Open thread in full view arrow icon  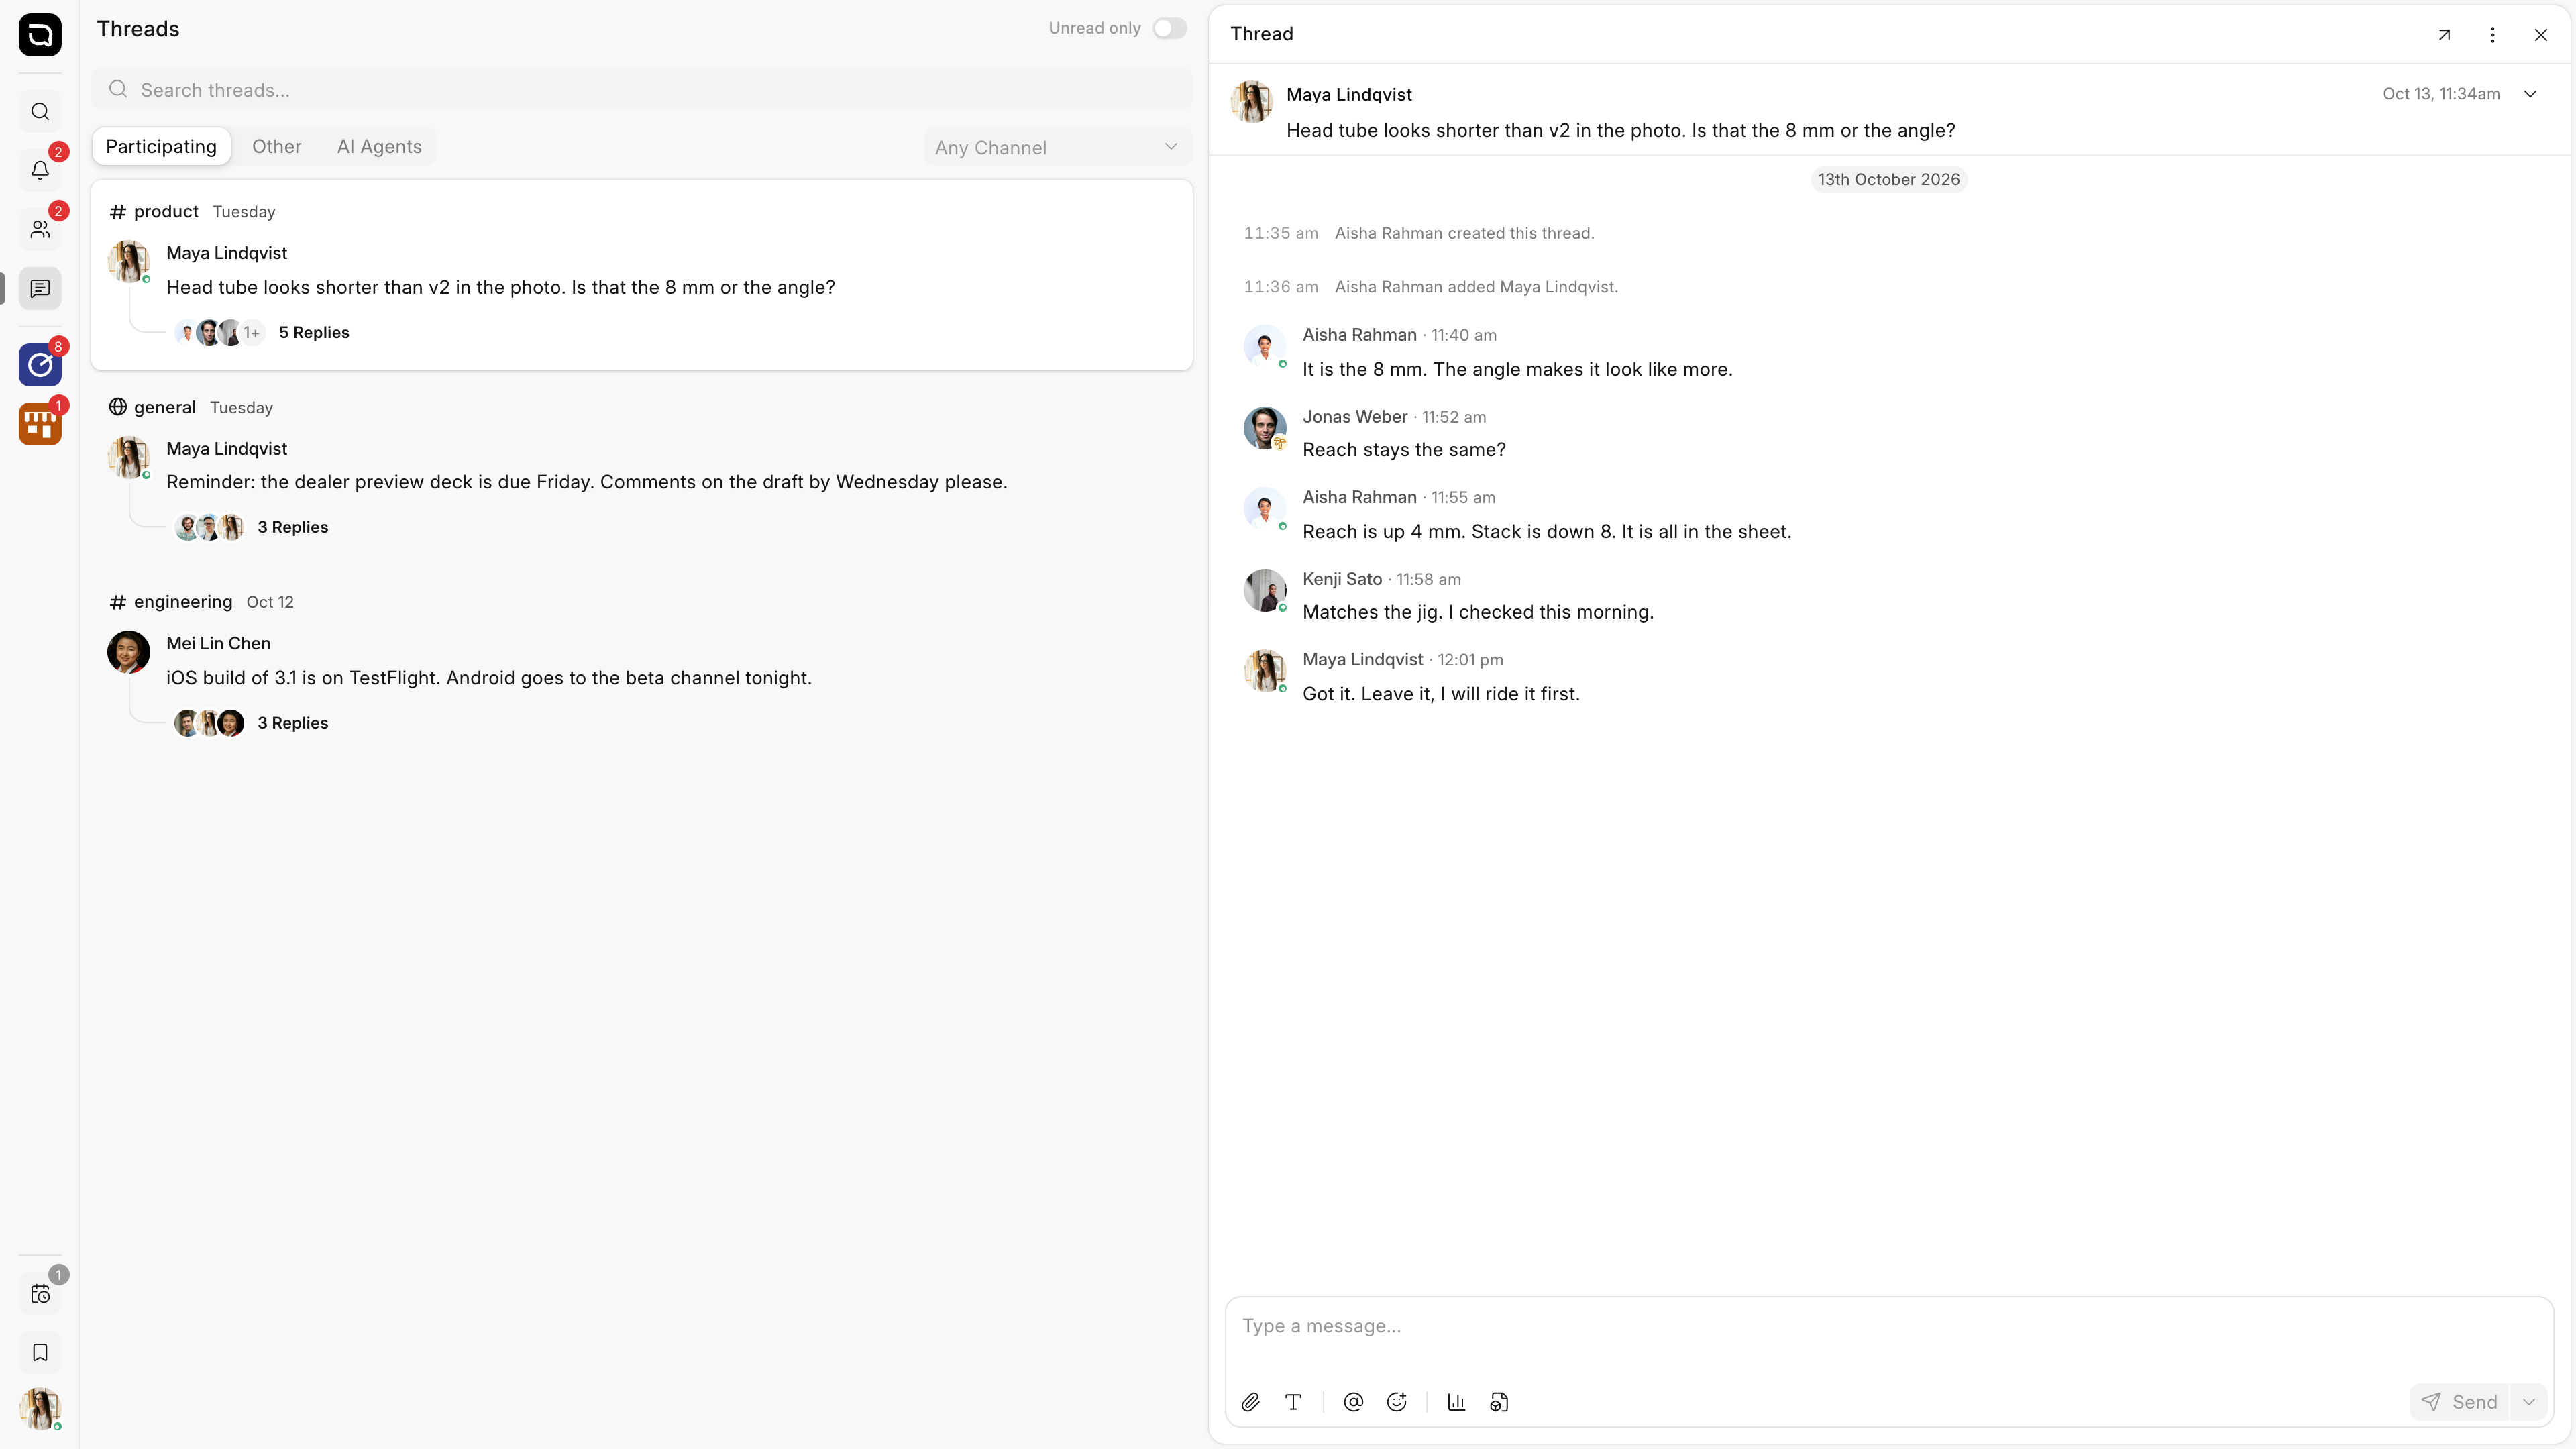pyautogui.click(x=2444, y=35)
